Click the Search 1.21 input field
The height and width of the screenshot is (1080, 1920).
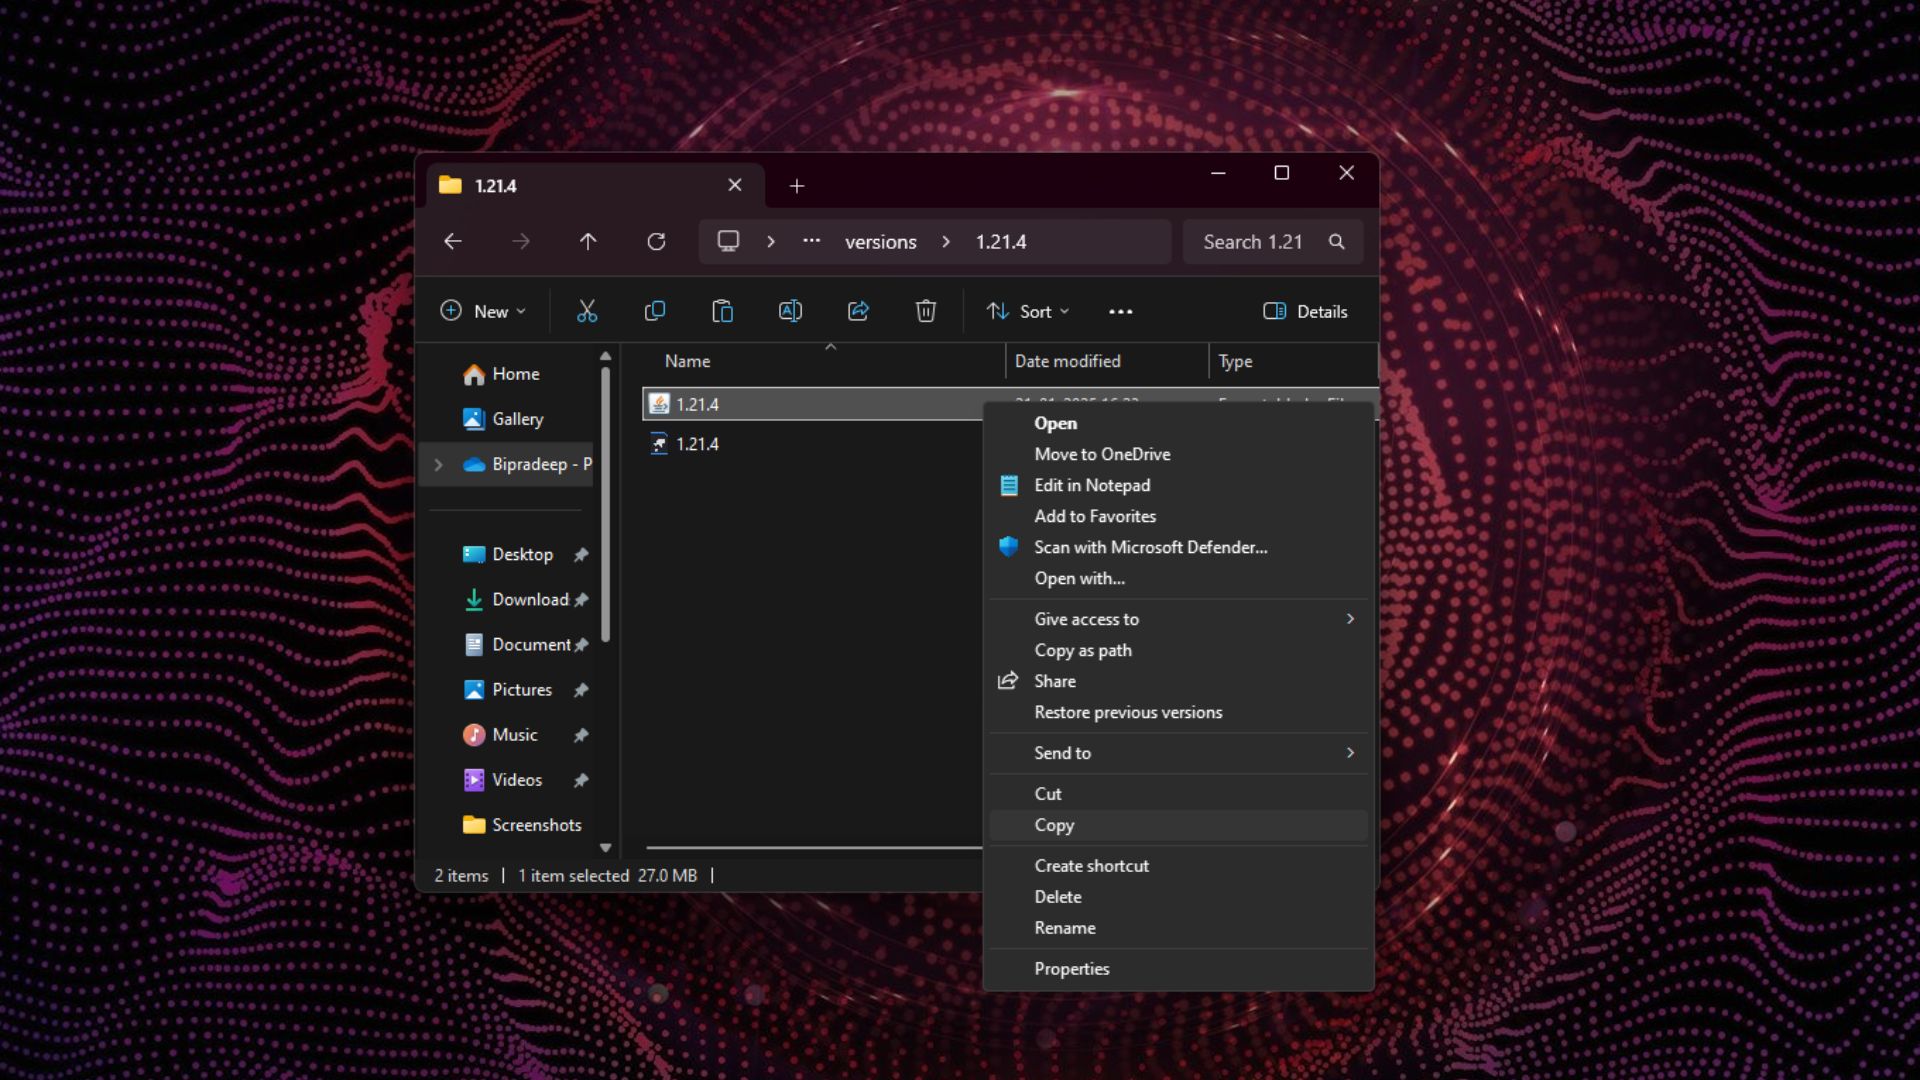tap(1255, 242)
